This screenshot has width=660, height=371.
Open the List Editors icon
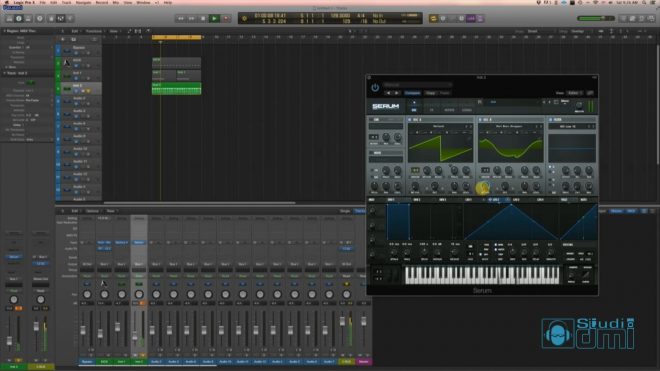click(623, 19)
